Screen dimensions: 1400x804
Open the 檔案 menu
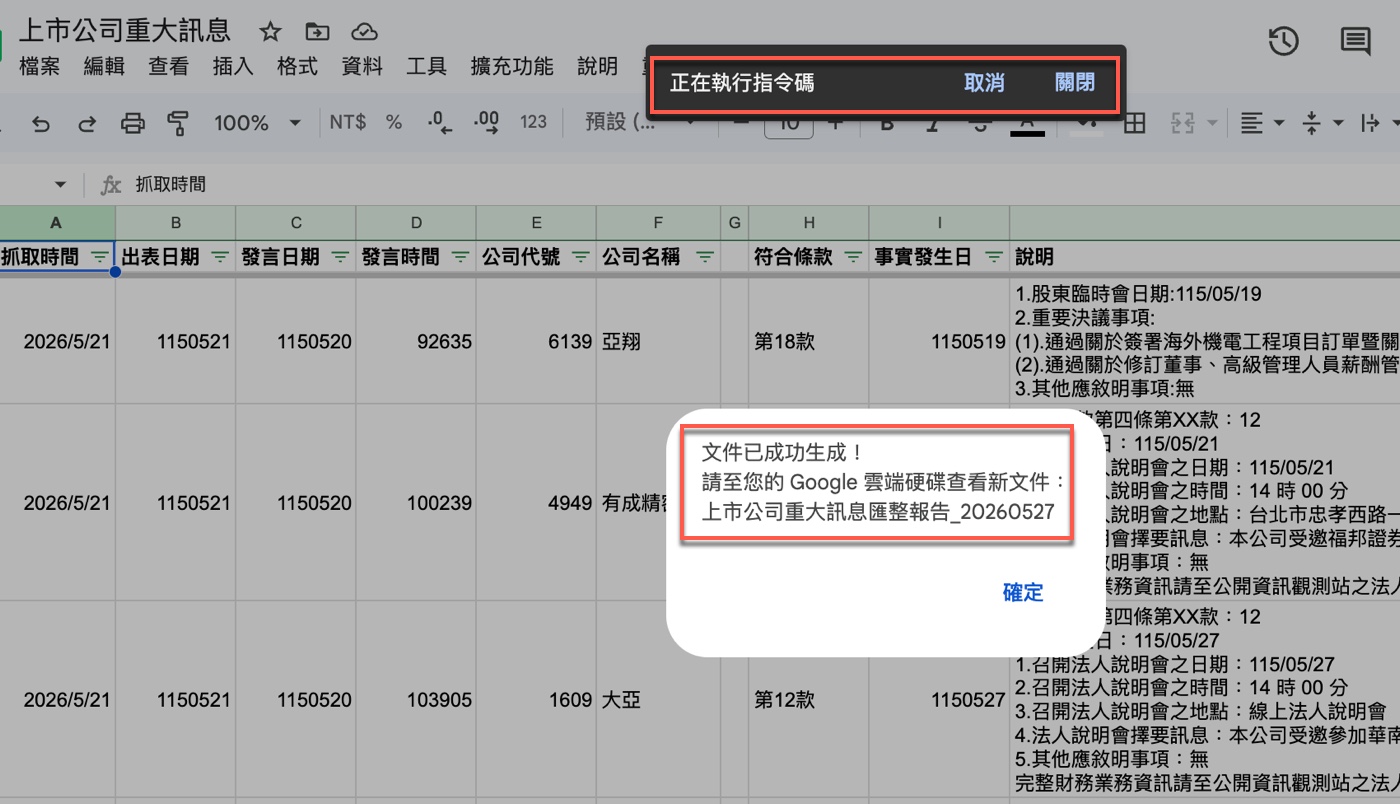coord(40,67)
